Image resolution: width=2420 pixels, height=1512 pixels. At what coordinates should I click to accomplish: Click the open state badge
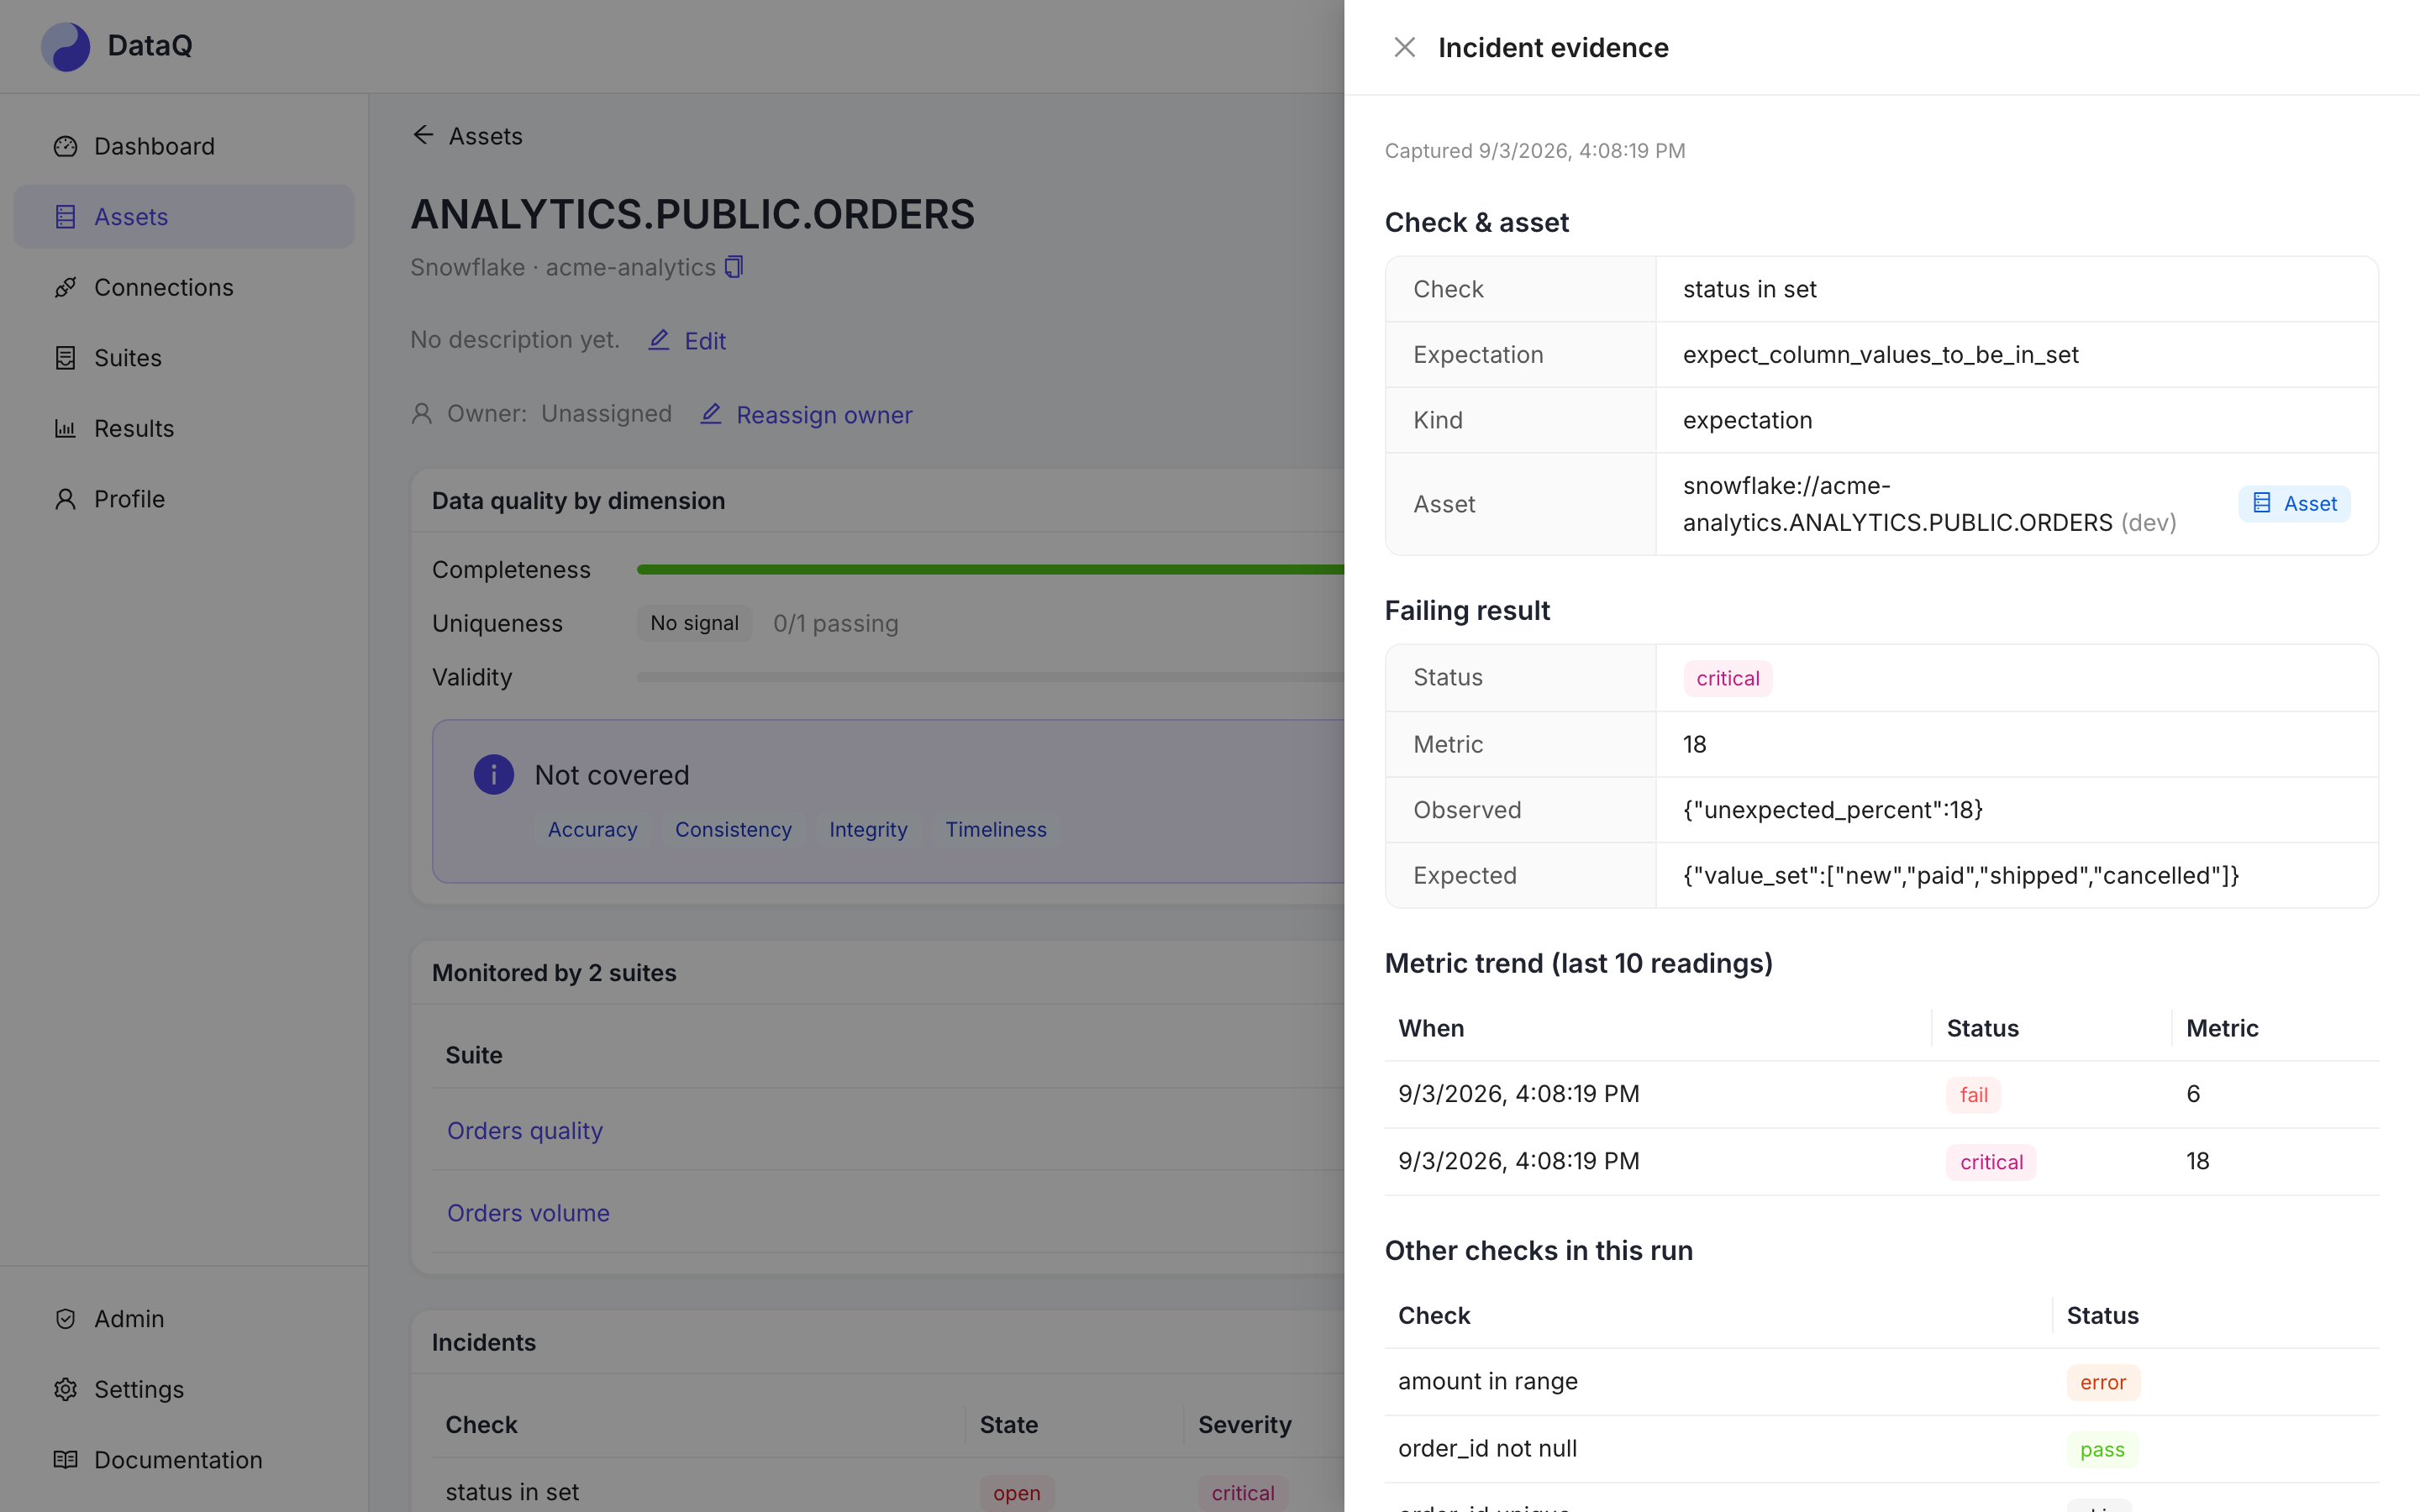[x=1016, y=1493]
